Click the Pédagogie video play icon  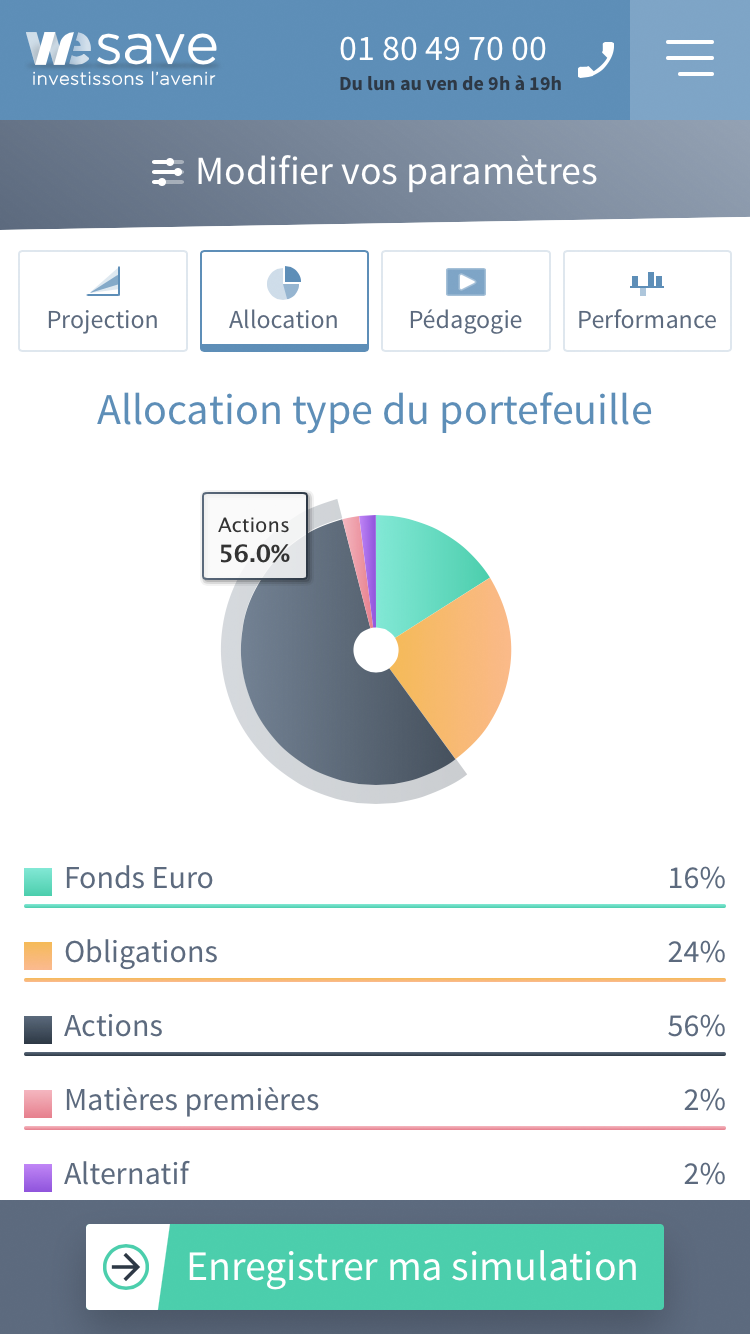465,282
